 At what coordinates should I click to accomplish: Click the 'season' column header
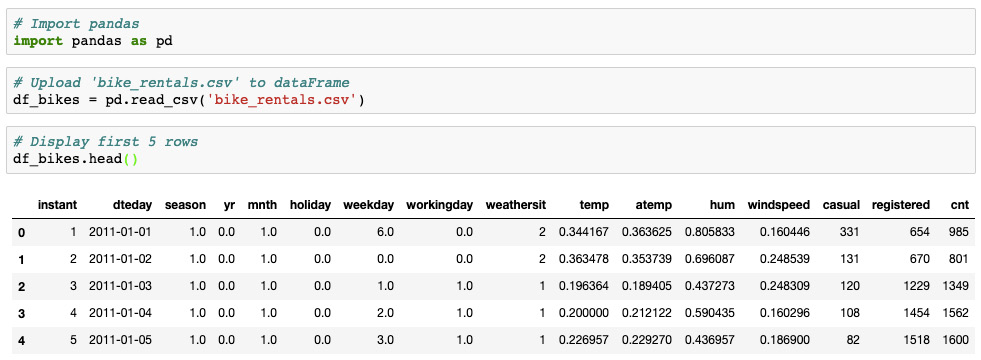pyautogui.click(x=185, y=205)
